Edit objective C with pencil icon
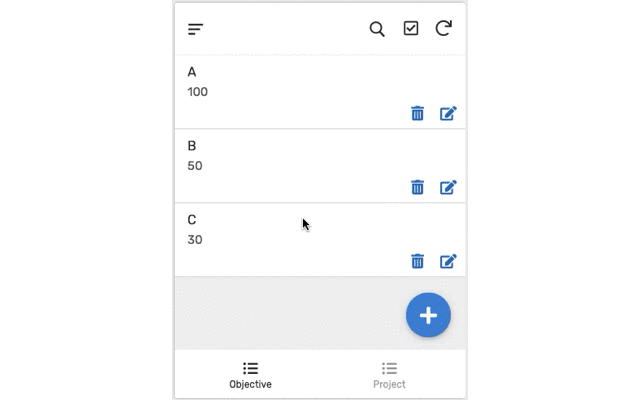Viewport: 640px width, 400px height. pos(448,261)
